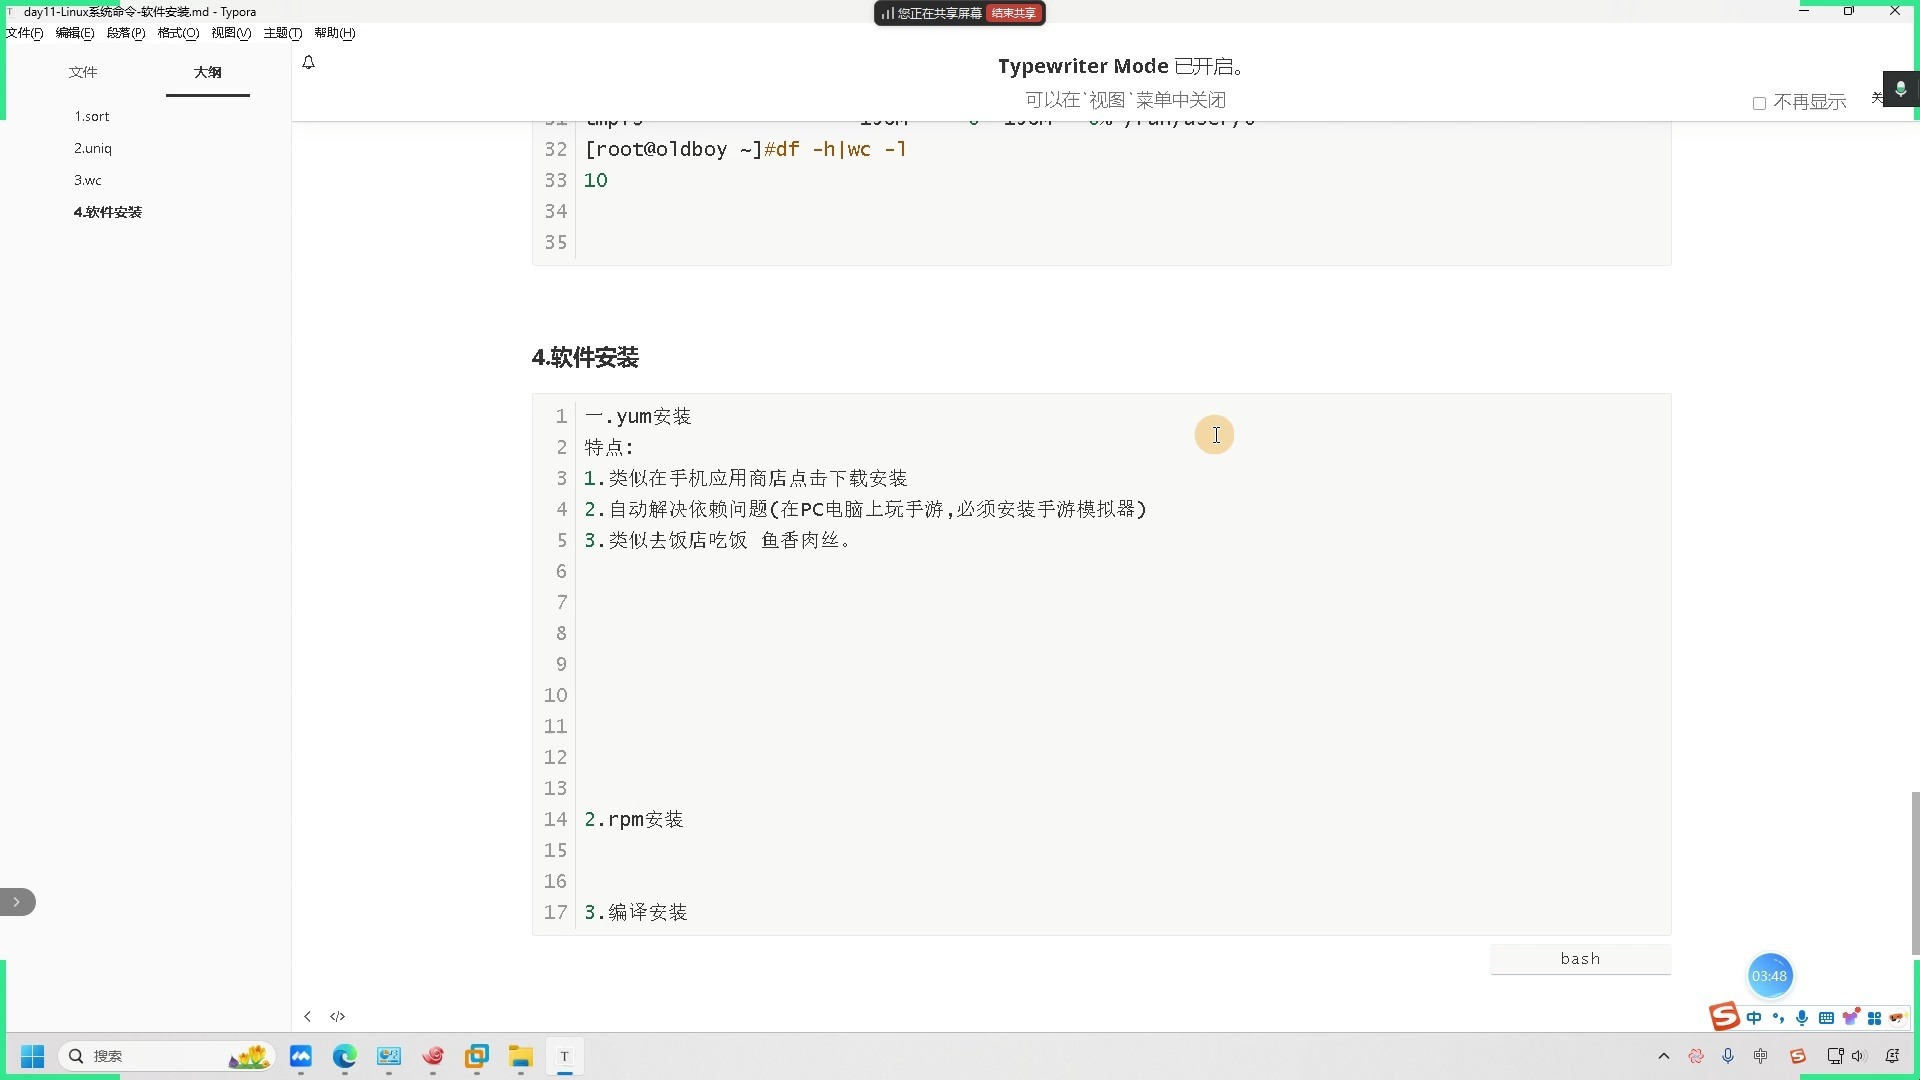
Task: Click the notification bell icon in Typora
Action: tap(308, 62)
